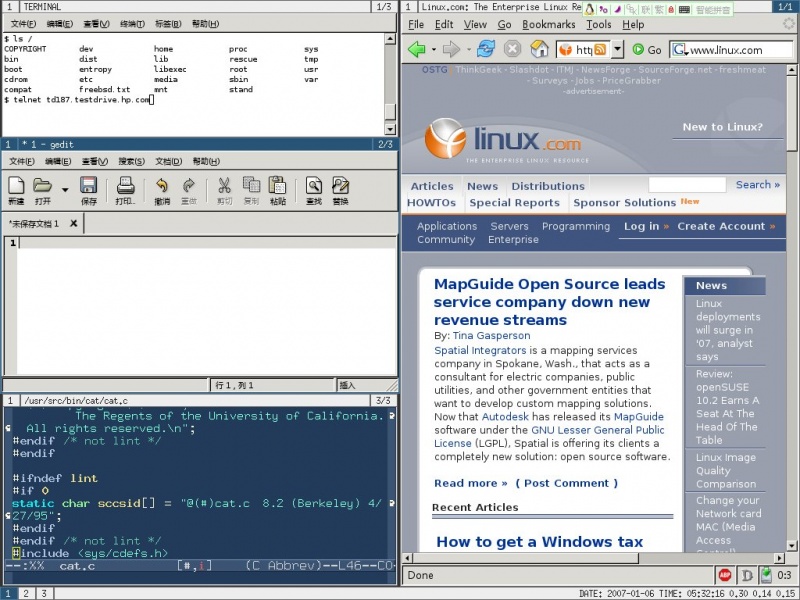Image resolution: width=800 pixels, height=600 pixels.
Task: Click the Stop loading icon in browser
Action: point(512,49)
